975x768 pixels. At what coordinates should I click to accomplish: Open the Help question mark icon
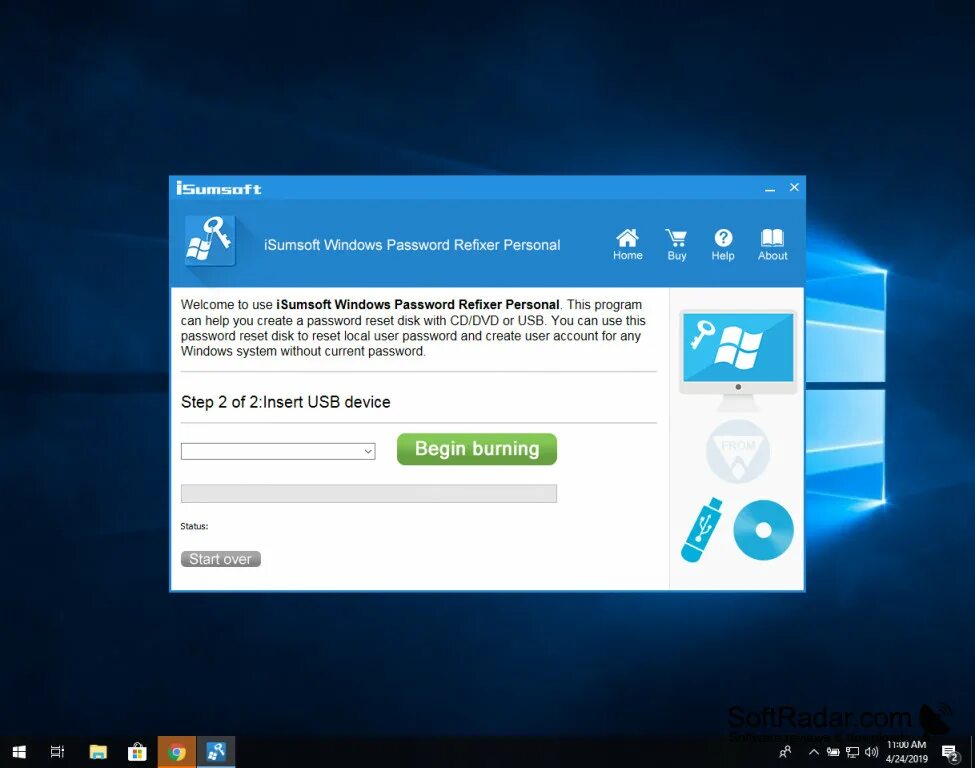(x=723, y=244)
